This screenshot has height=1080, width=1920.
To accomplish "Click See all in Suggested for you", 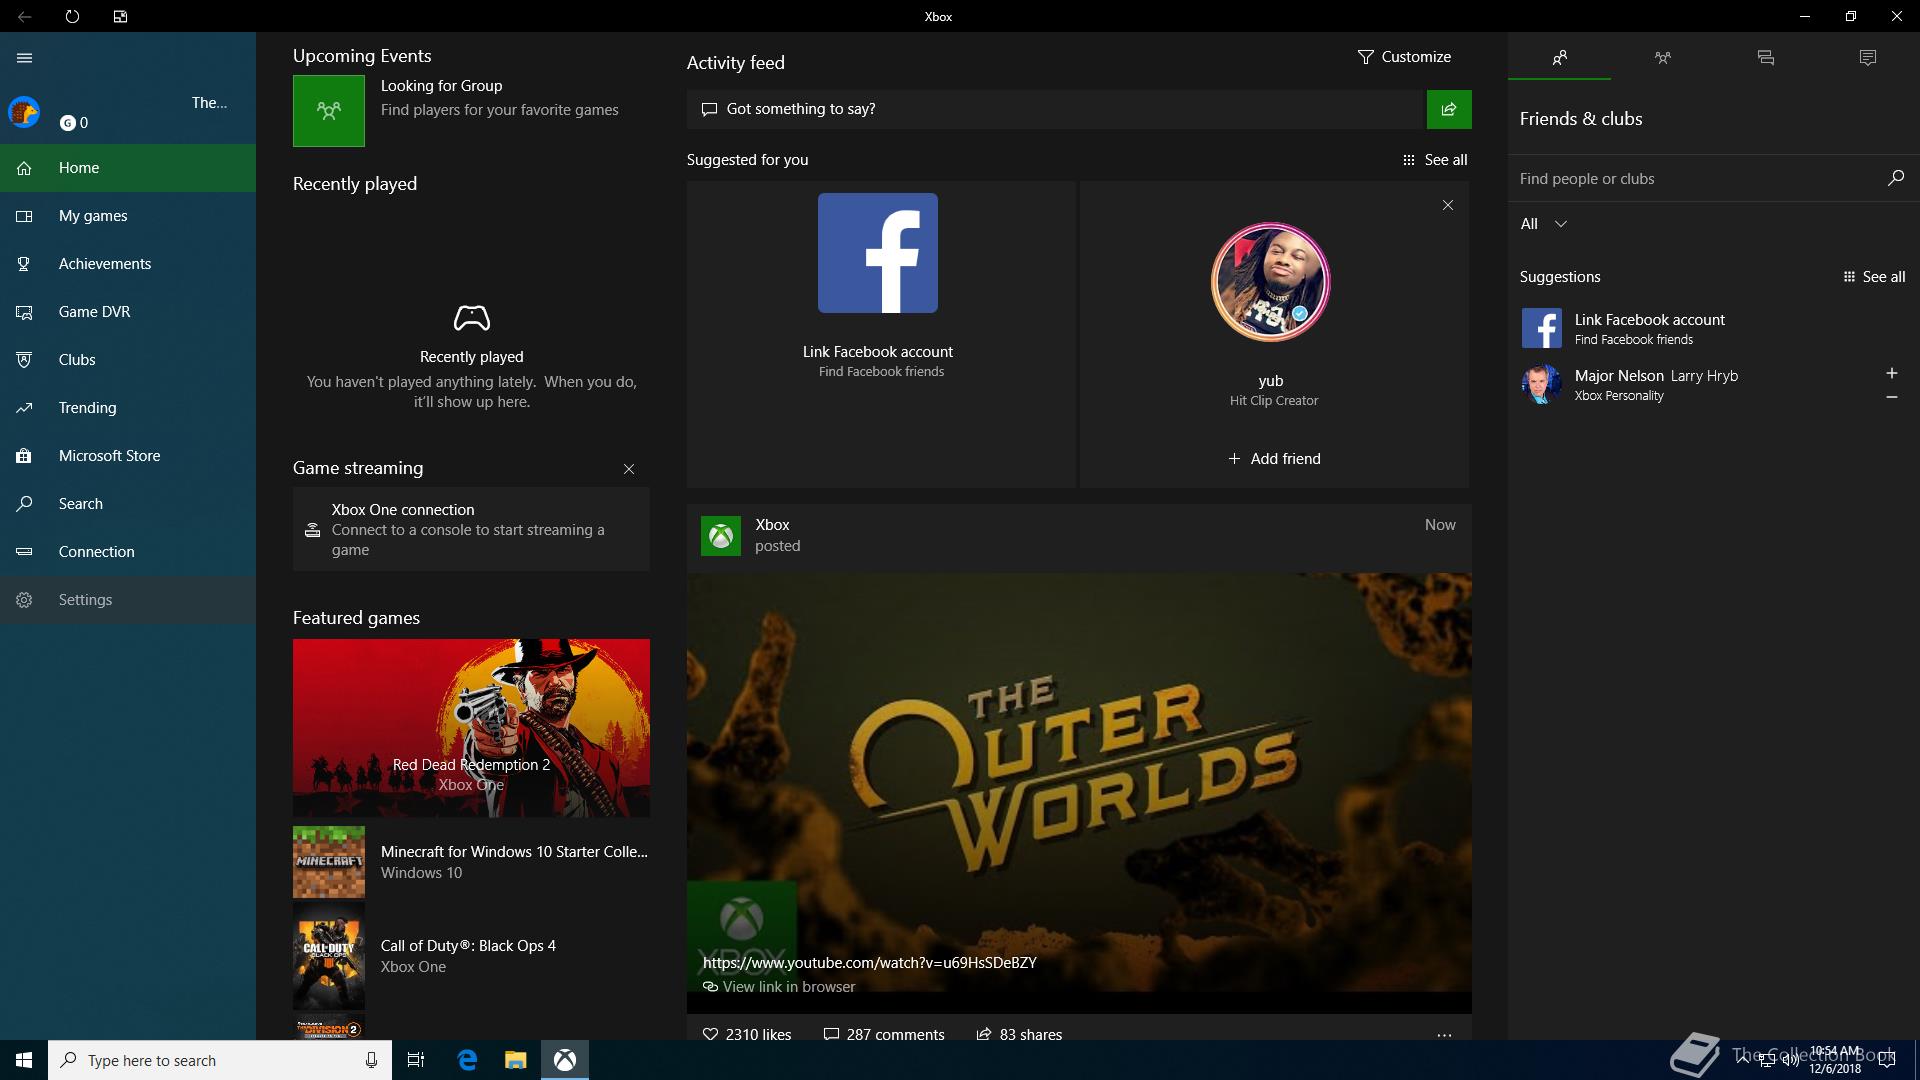I will (x=1435, y=160).
